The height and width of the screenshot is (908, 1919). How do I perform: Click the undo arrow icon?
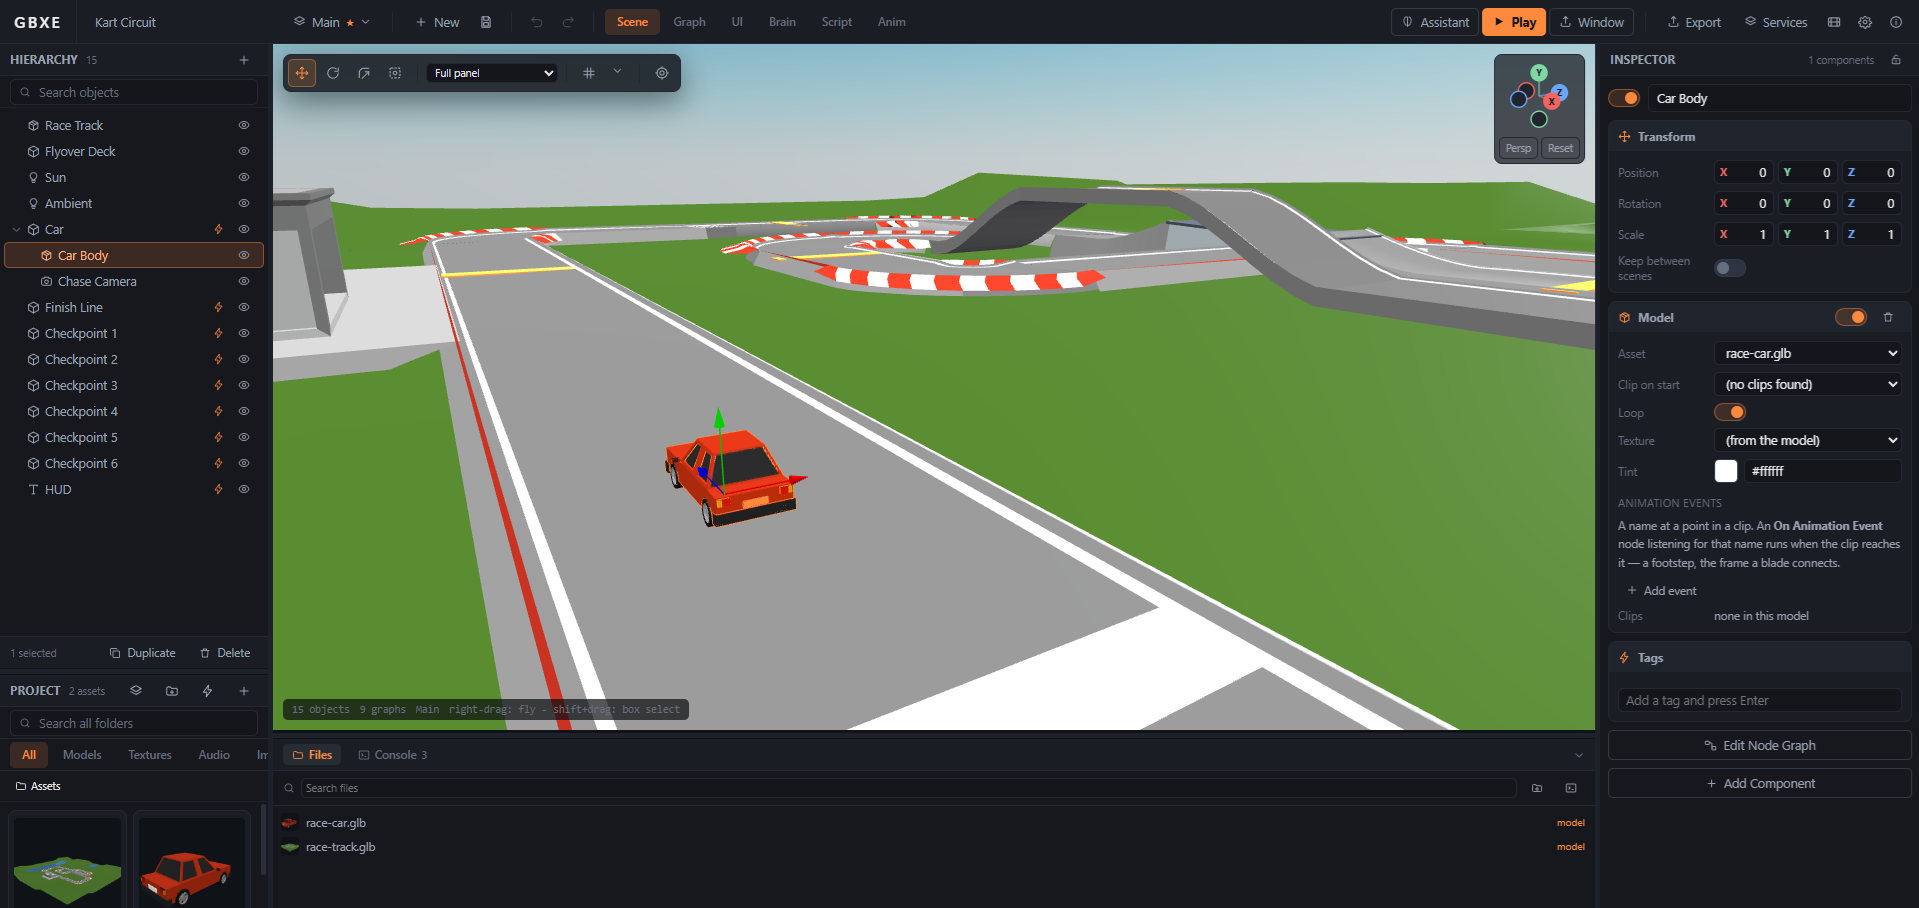click(536, 22)
